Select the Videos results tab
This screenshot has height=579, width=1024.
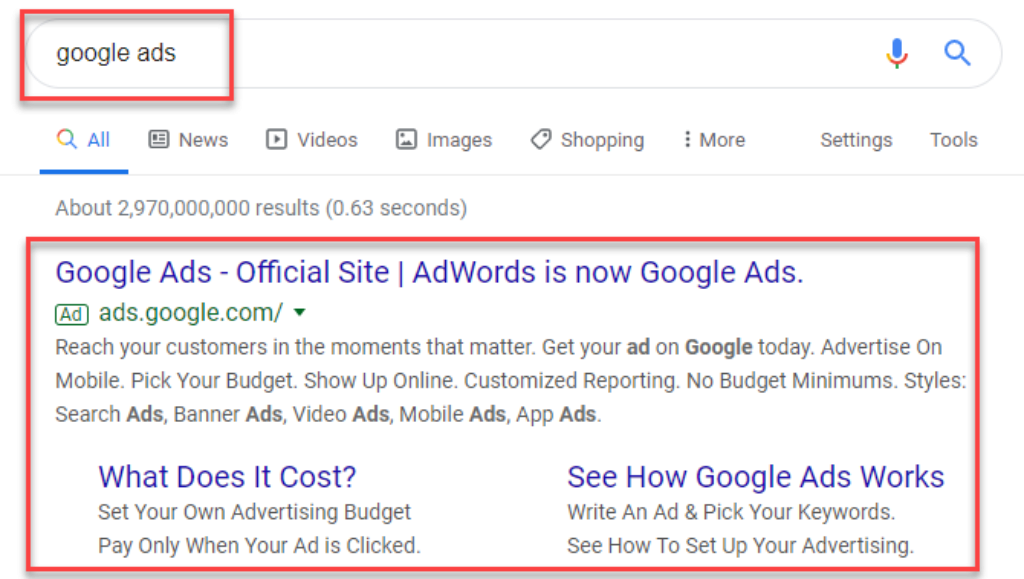pos(327,140)
